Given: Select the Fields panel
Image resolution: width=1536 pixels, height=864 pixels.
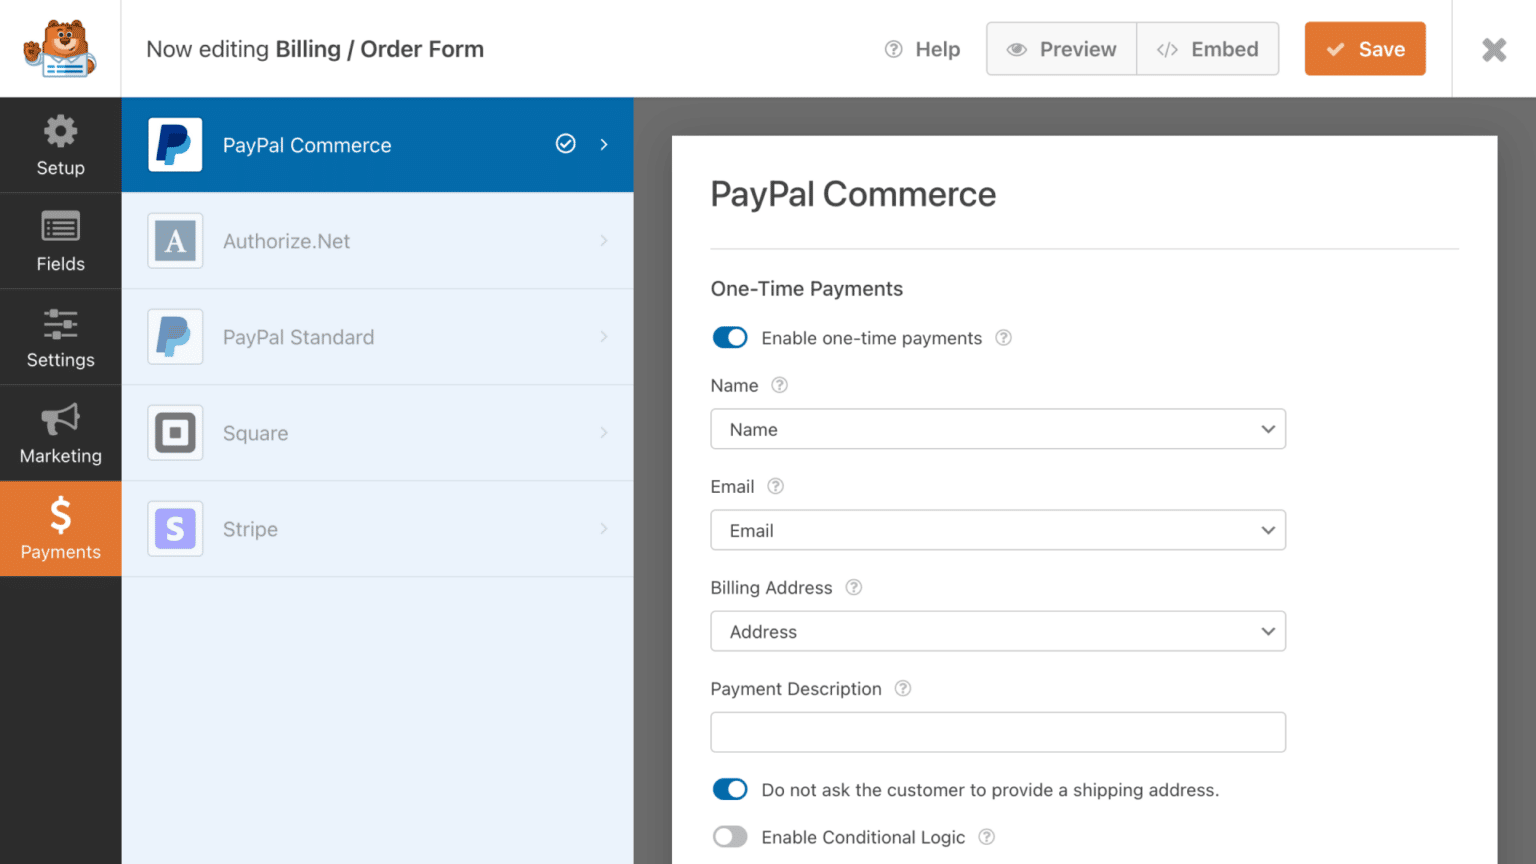Looking at the screenshot, I should coord(60,240).
